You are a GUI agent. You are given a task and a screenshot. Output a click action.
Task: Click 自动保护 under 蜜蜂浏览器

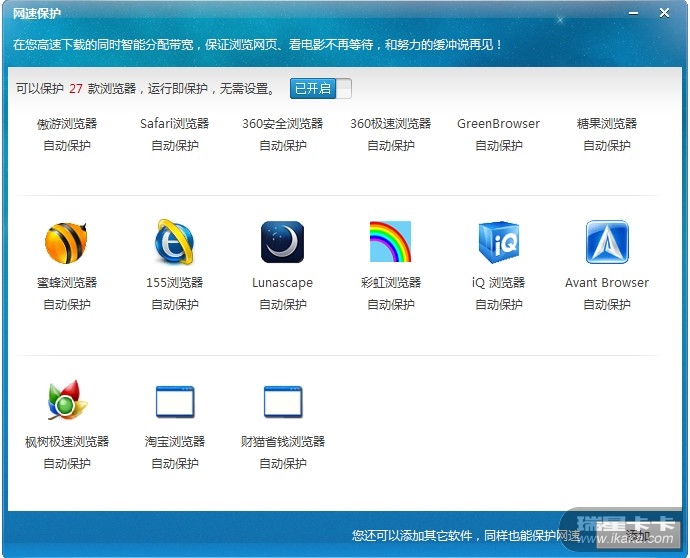(x=67, y=304)
